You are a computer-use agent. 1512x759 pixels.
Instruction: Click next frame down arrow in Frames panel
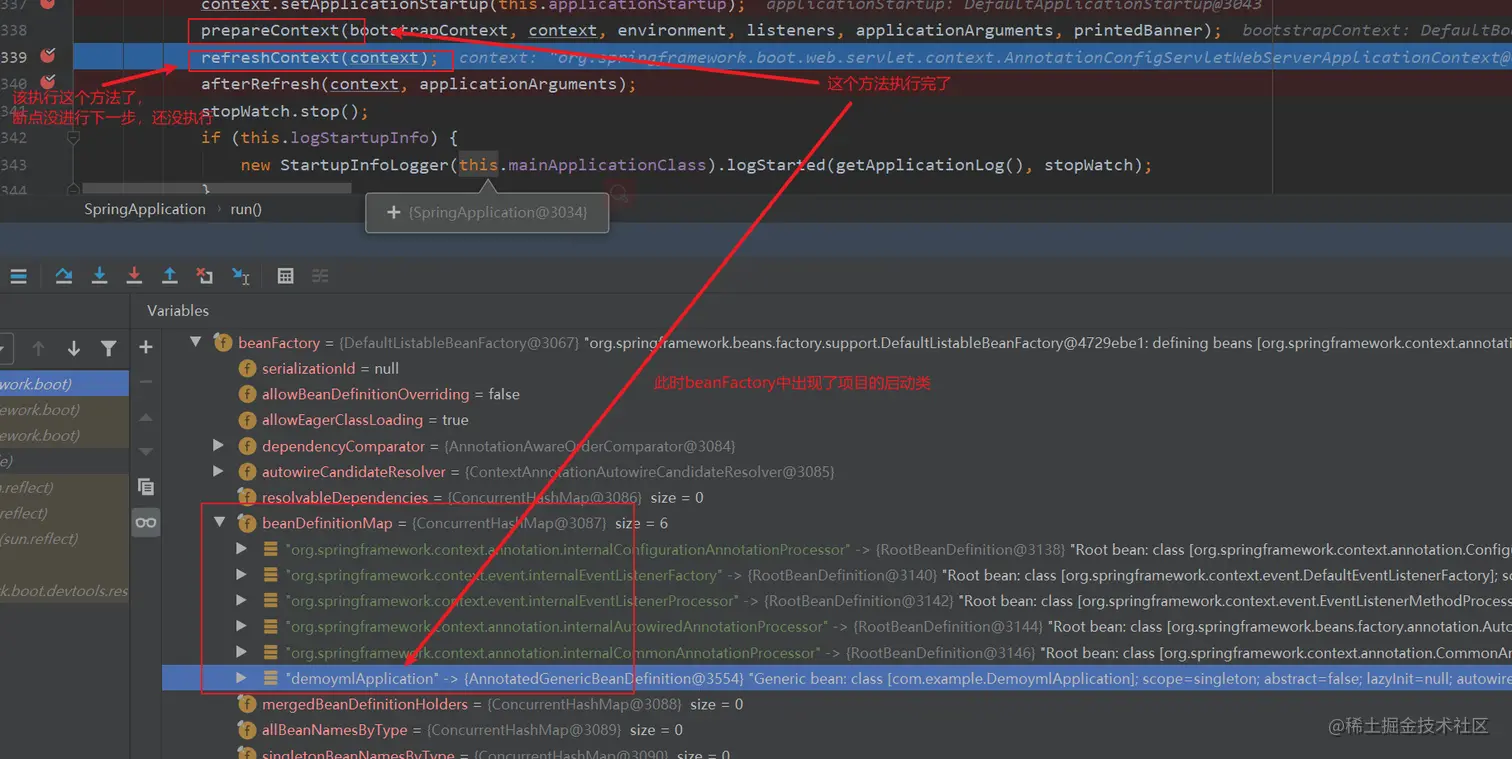[x=73, y=348]
